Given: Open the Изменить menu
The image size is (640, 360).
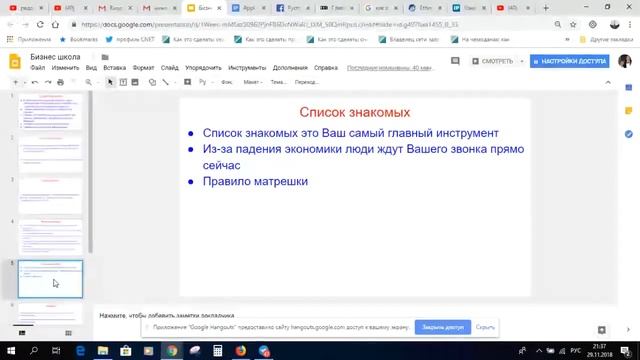Looking at the screenshot, I should 65,68.
